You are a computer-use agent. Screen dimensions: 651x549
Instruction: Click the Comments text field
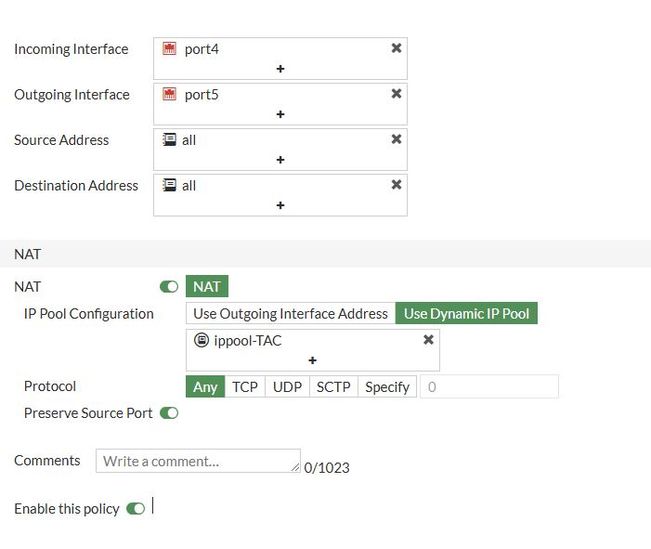(197, 461)
